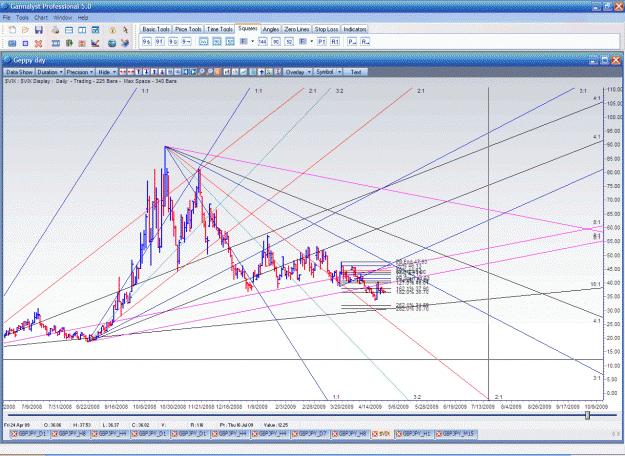Close the GBPJPY_M15 tab with its X
625x456 pixels.
tap(439, 434)
